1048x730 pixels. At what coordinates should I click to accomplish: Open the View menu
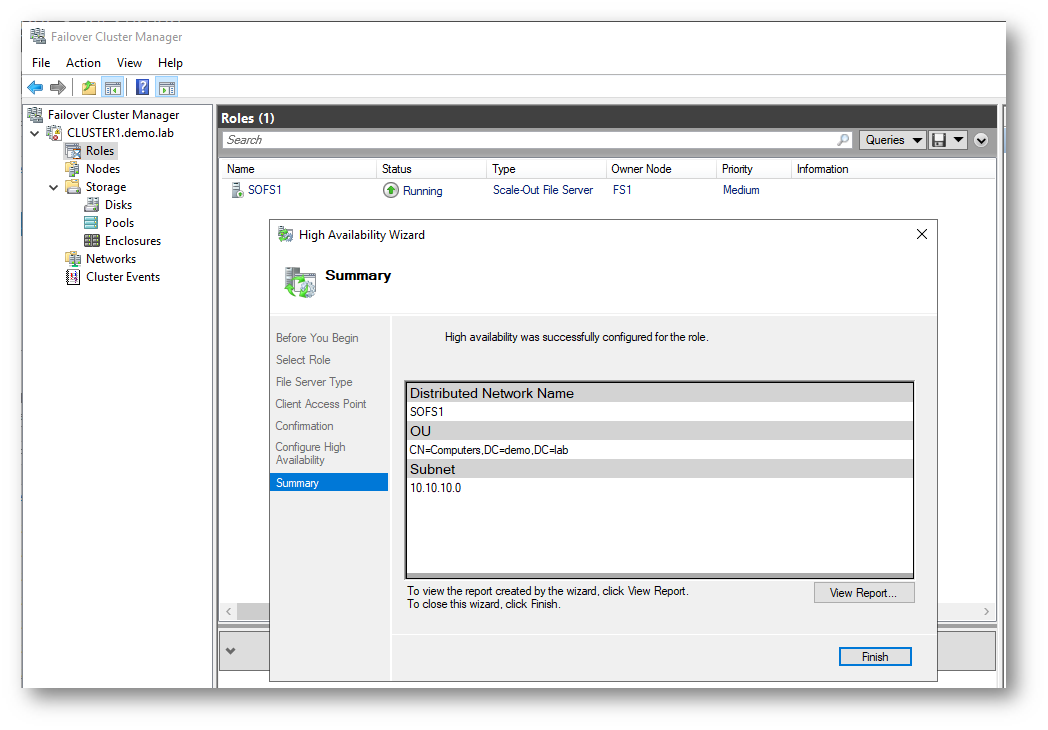pyautogui.click(x=129, y=63)
